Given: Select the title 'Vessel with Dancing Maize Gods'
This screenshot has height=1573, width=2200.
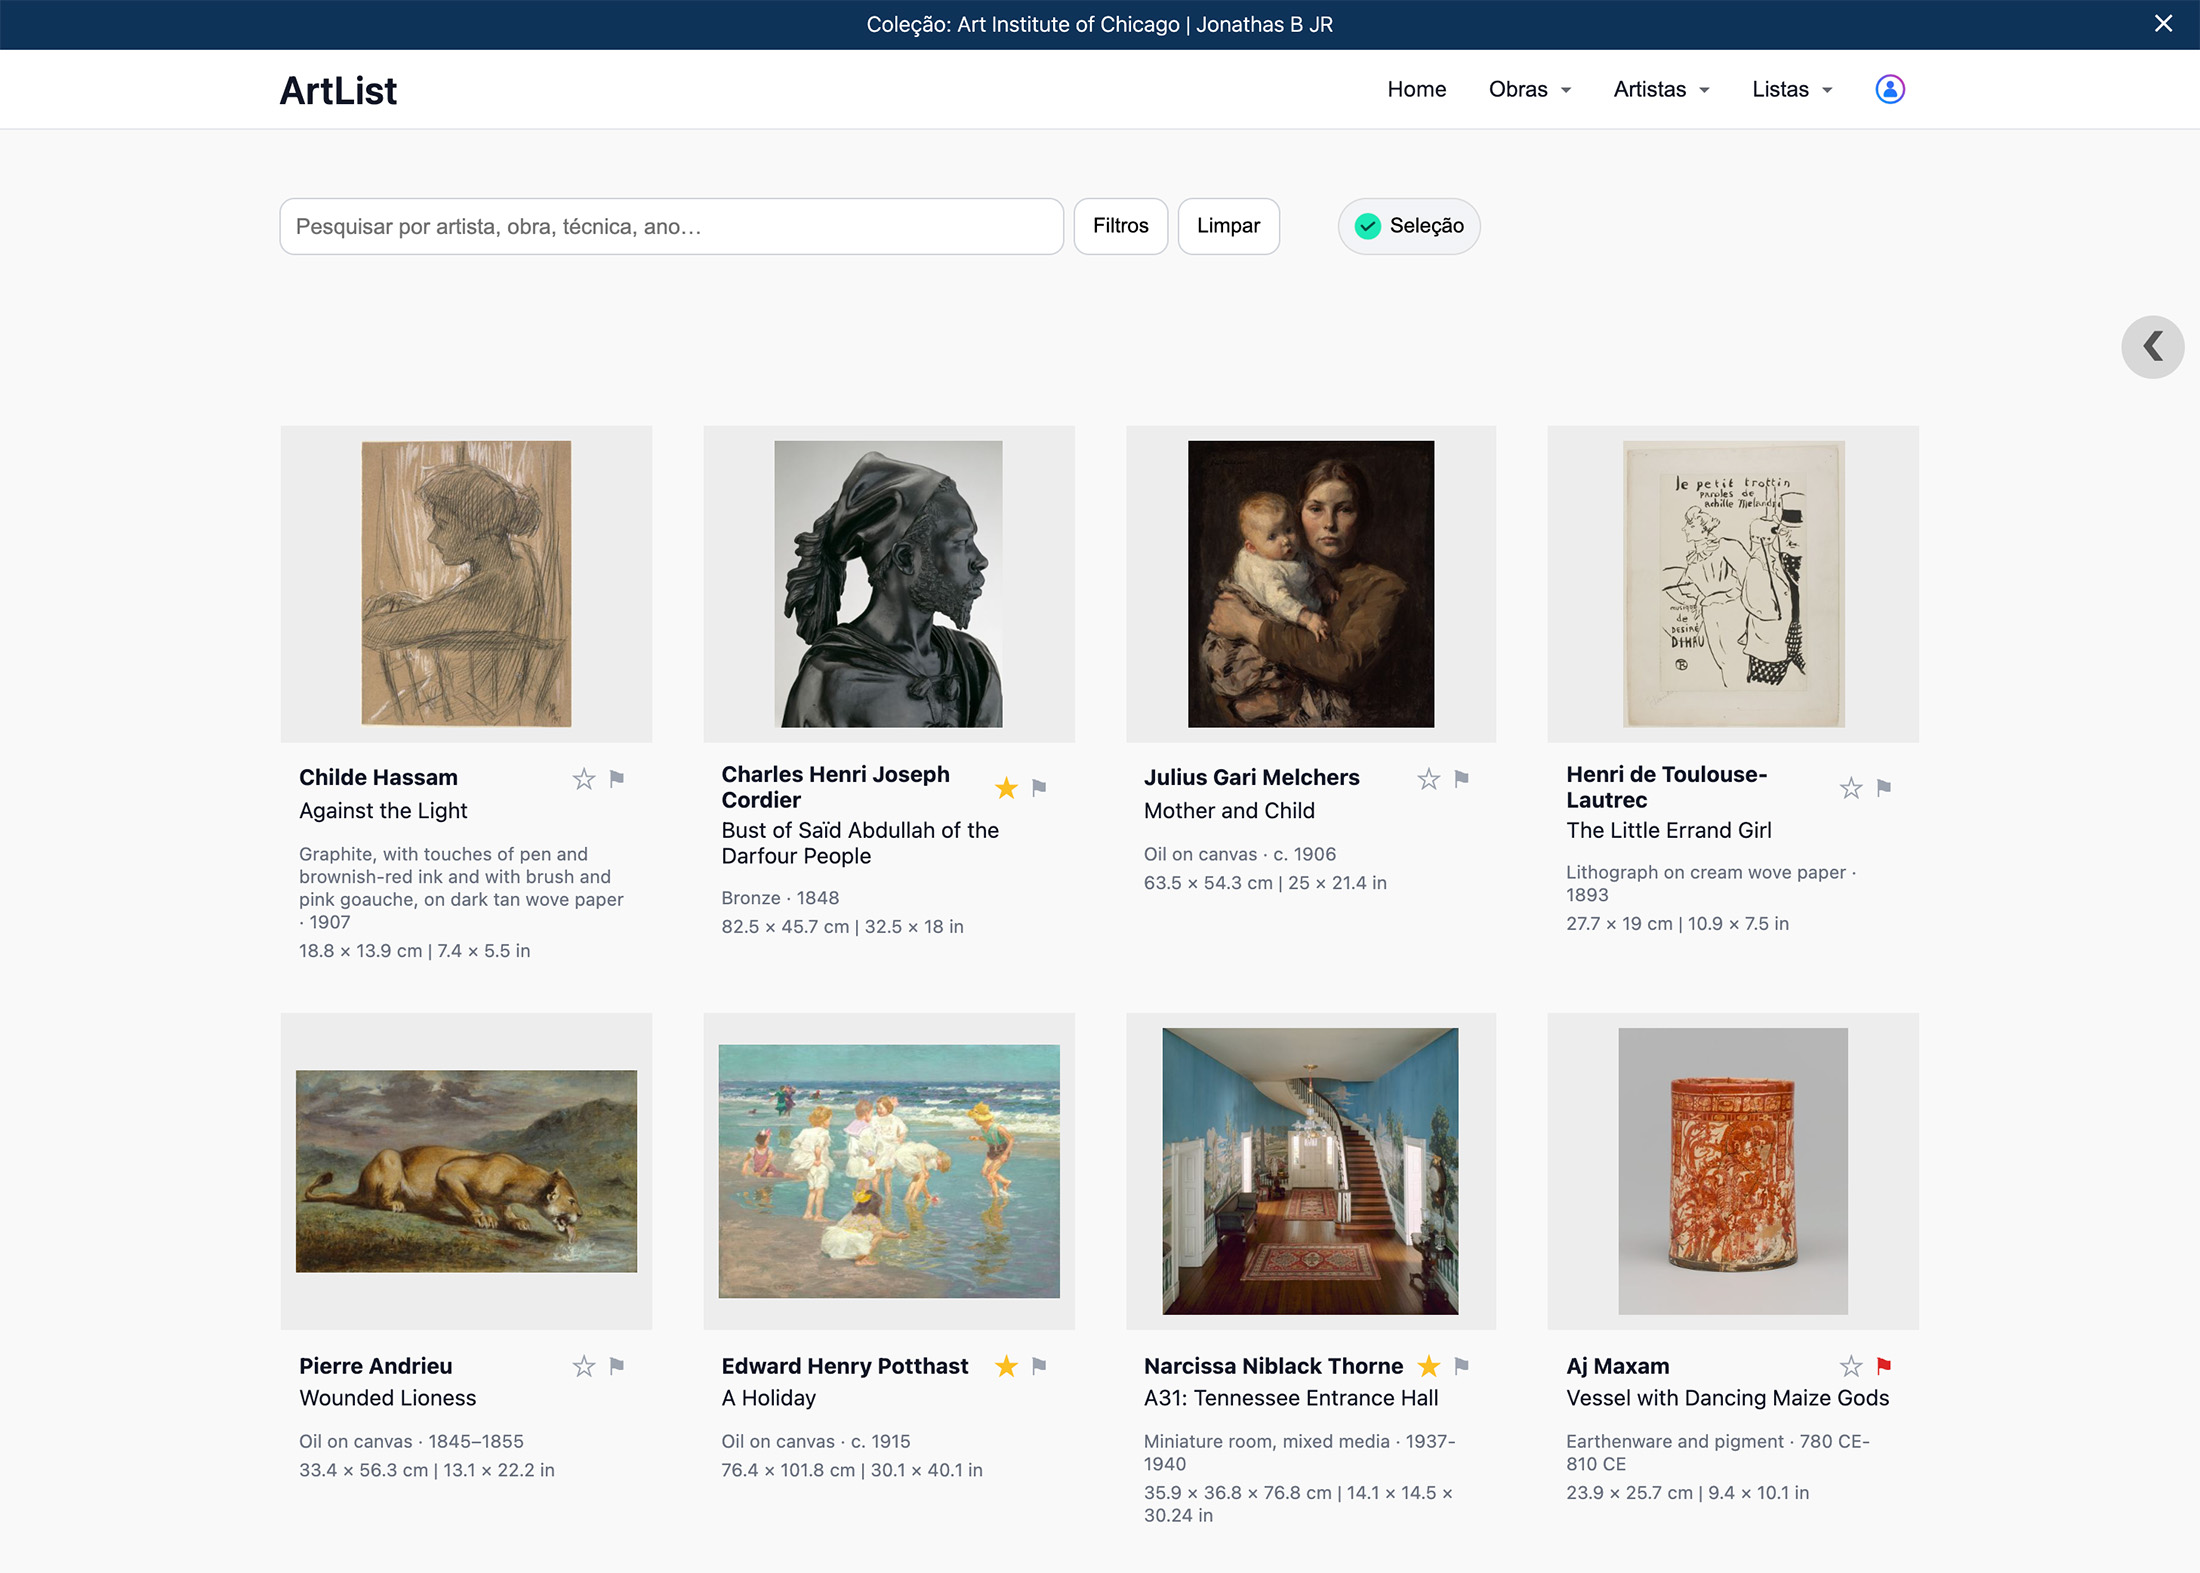Looking at the screenshot, I should (x=1727, y=1397).
